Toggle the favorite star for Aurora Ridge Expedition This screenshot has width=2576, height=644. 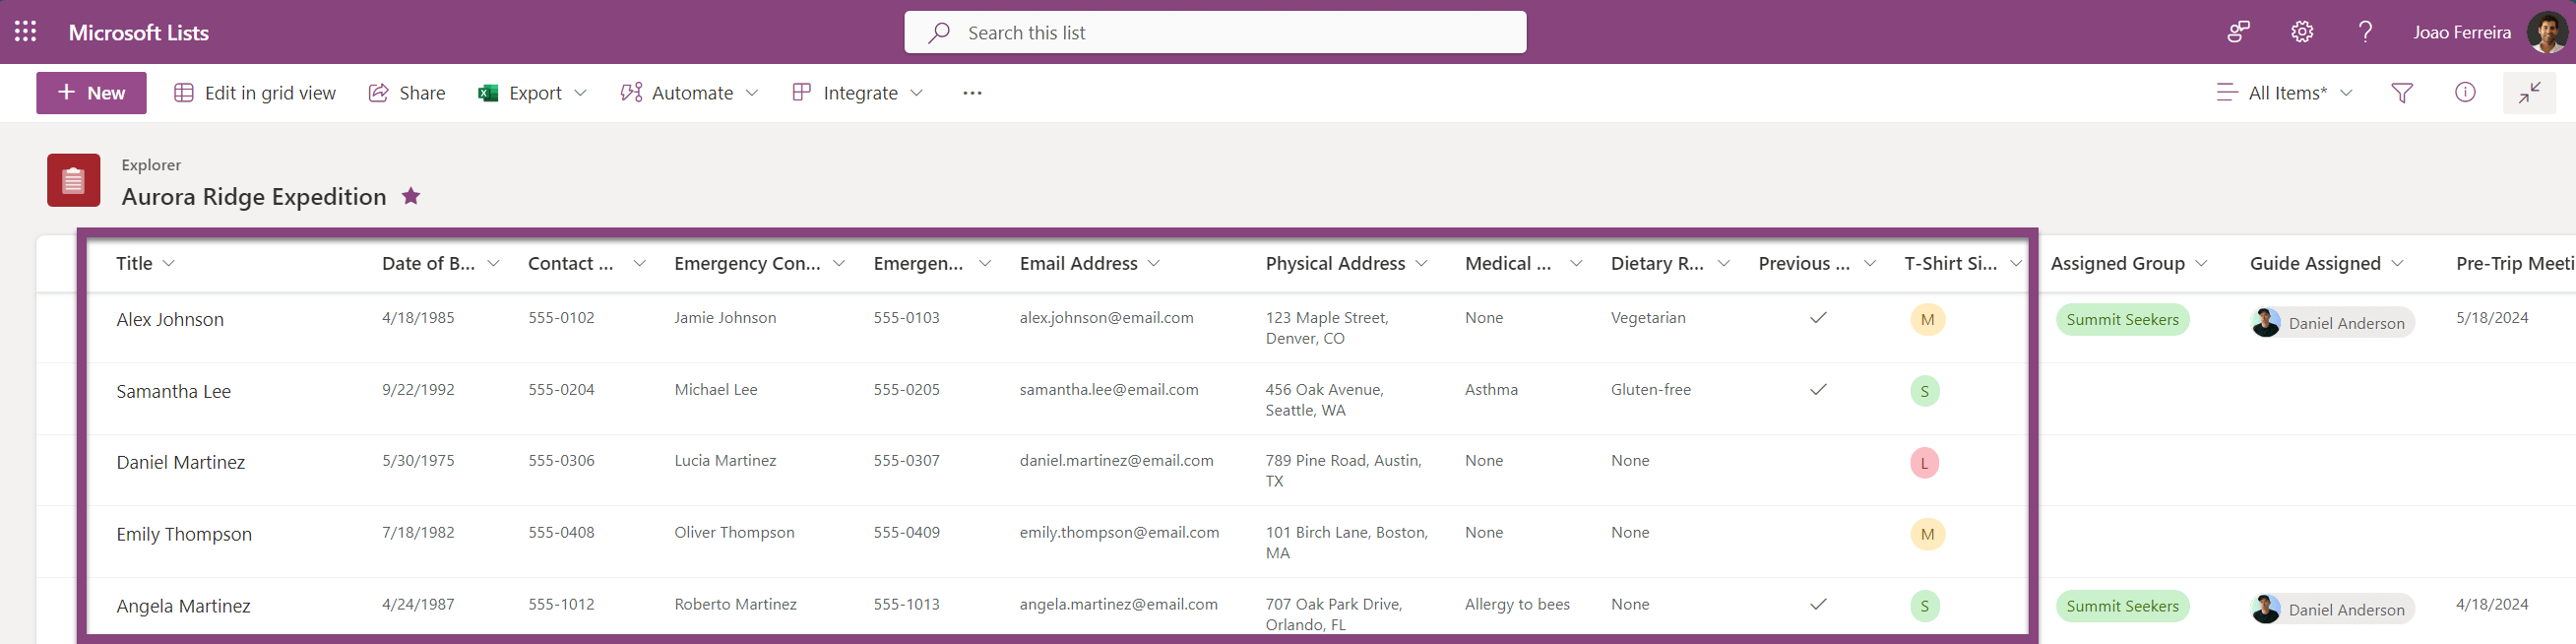tap(411, 196)
